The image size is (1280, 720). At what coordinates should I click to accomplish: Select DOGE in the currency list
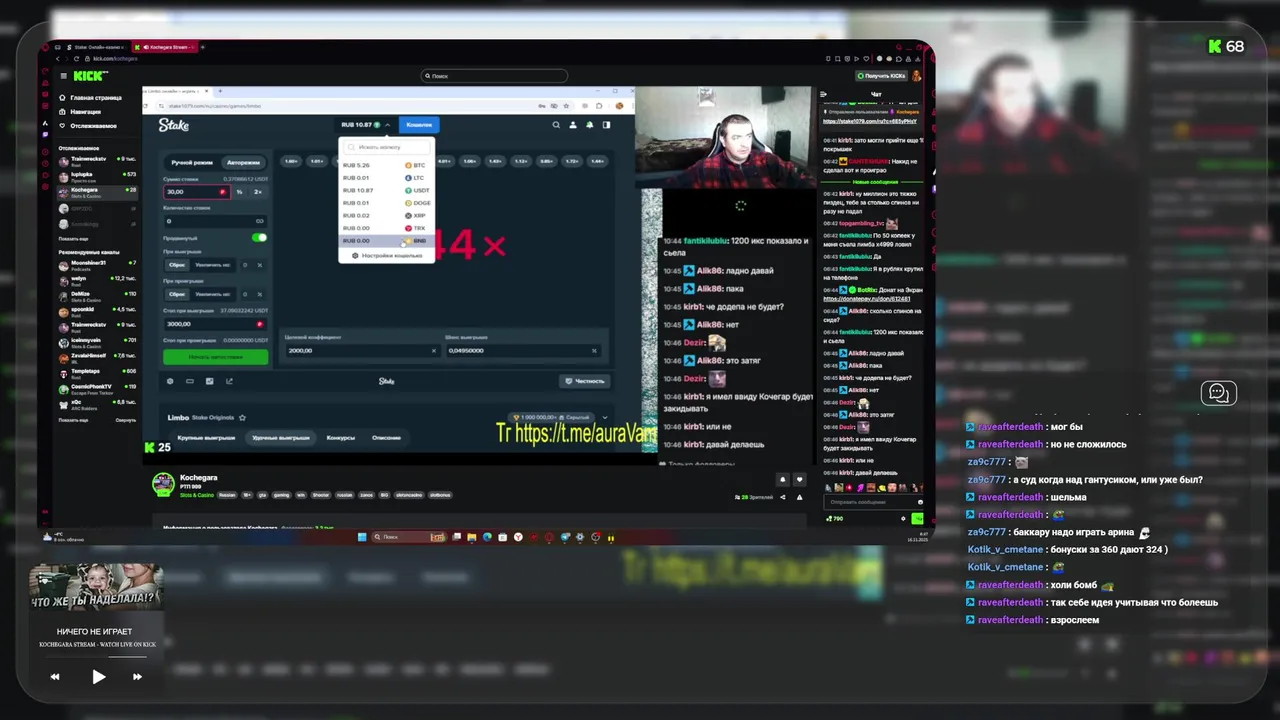[386, 203]
